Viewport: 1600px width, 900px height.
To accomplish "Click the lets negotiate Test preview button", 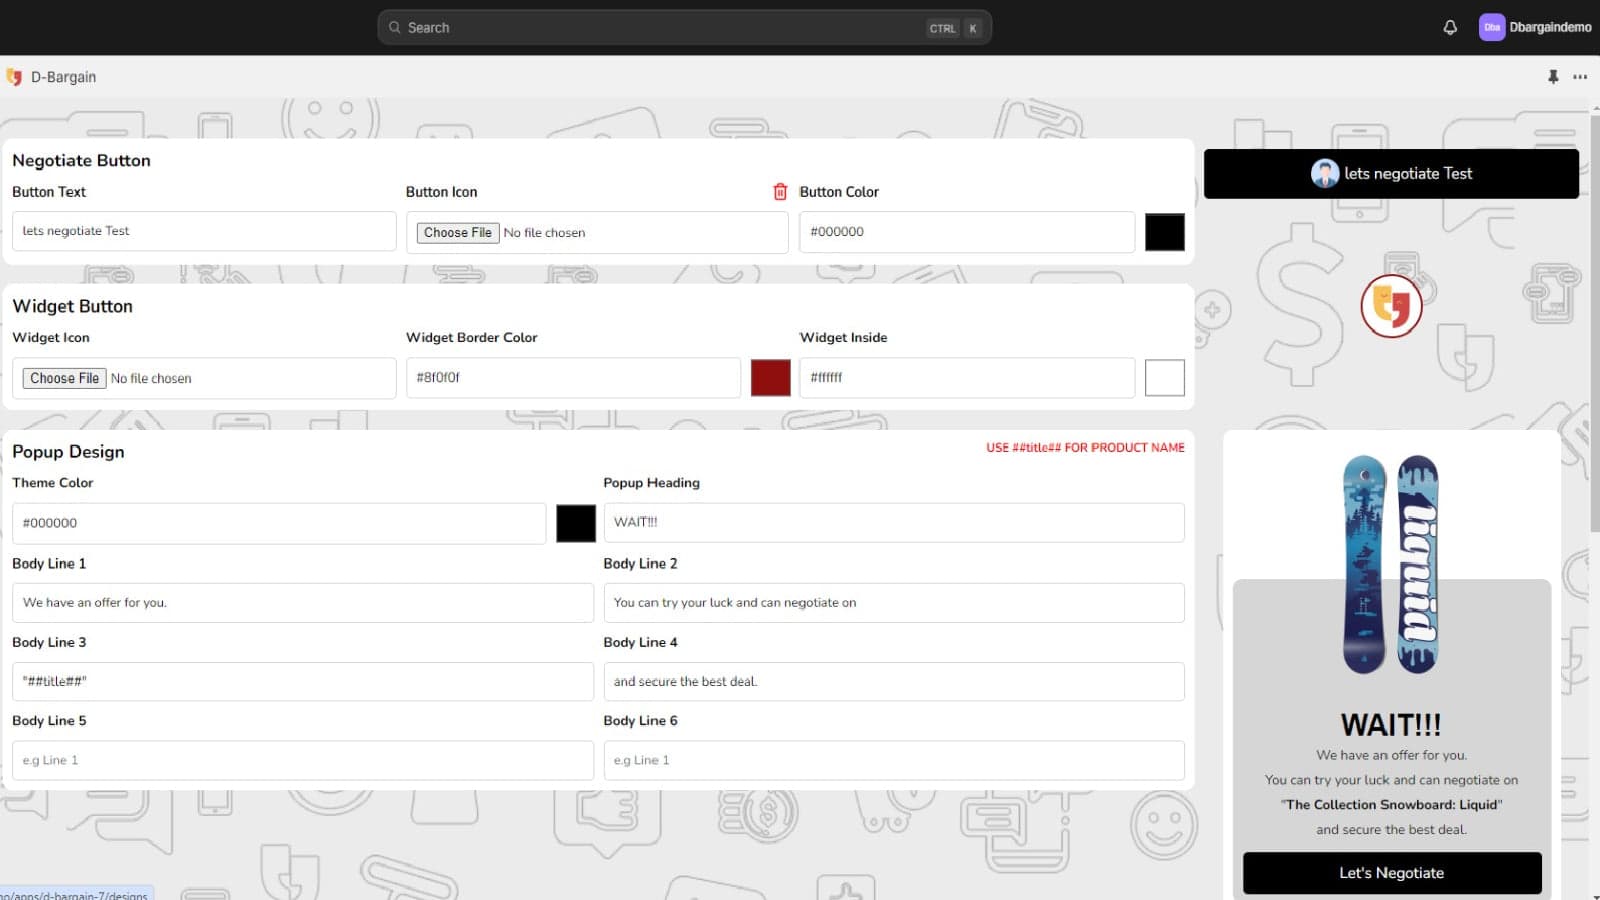I will (x=1390, y=174).
